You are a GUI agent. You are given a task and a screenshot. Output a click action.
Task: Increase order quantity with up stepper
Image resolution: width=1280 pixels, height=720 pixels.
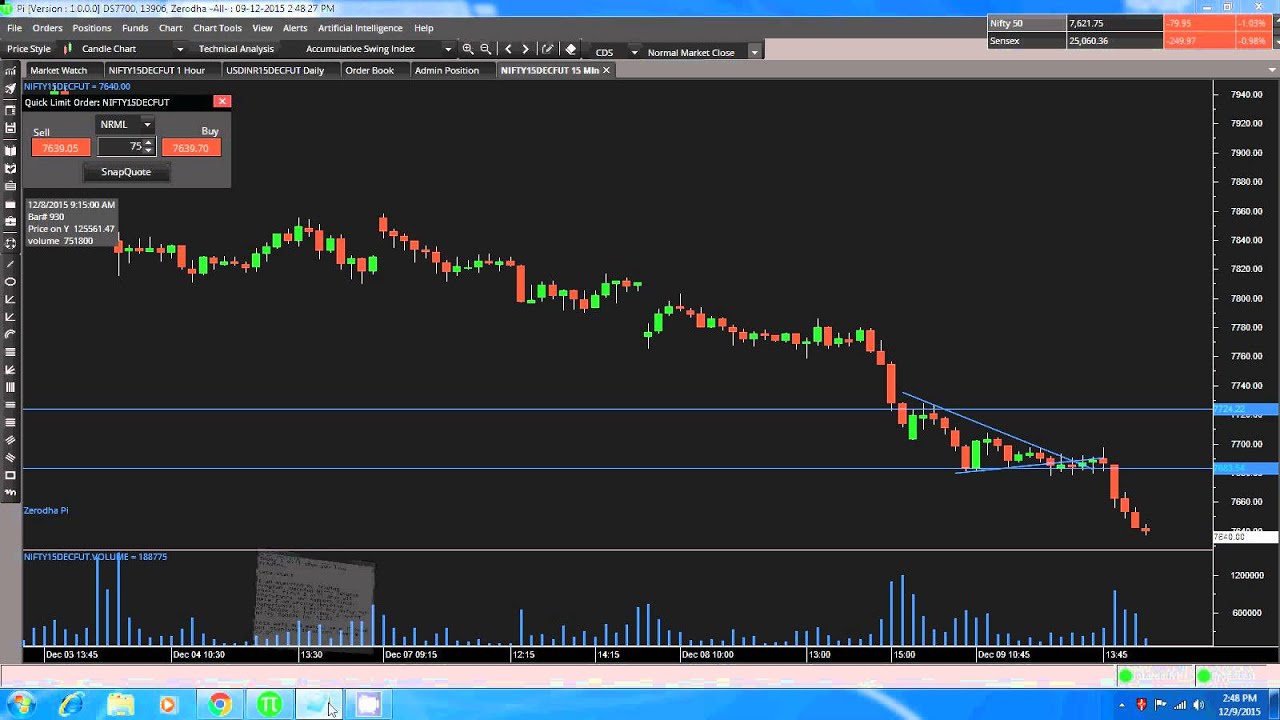point(148,143)
